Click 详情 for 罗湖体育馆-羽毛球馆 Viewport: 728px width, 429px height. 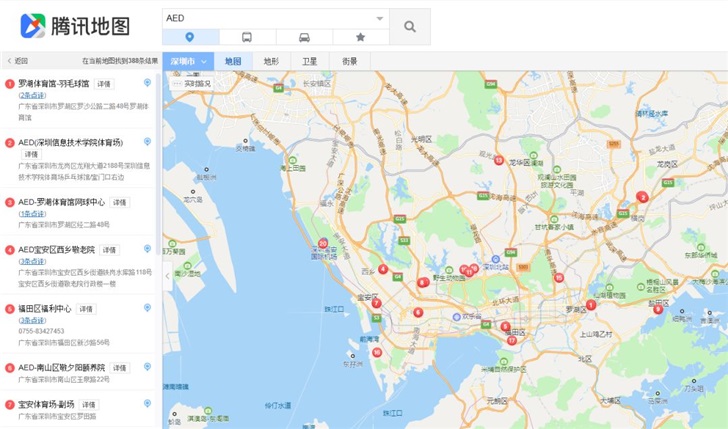point(104,84)
